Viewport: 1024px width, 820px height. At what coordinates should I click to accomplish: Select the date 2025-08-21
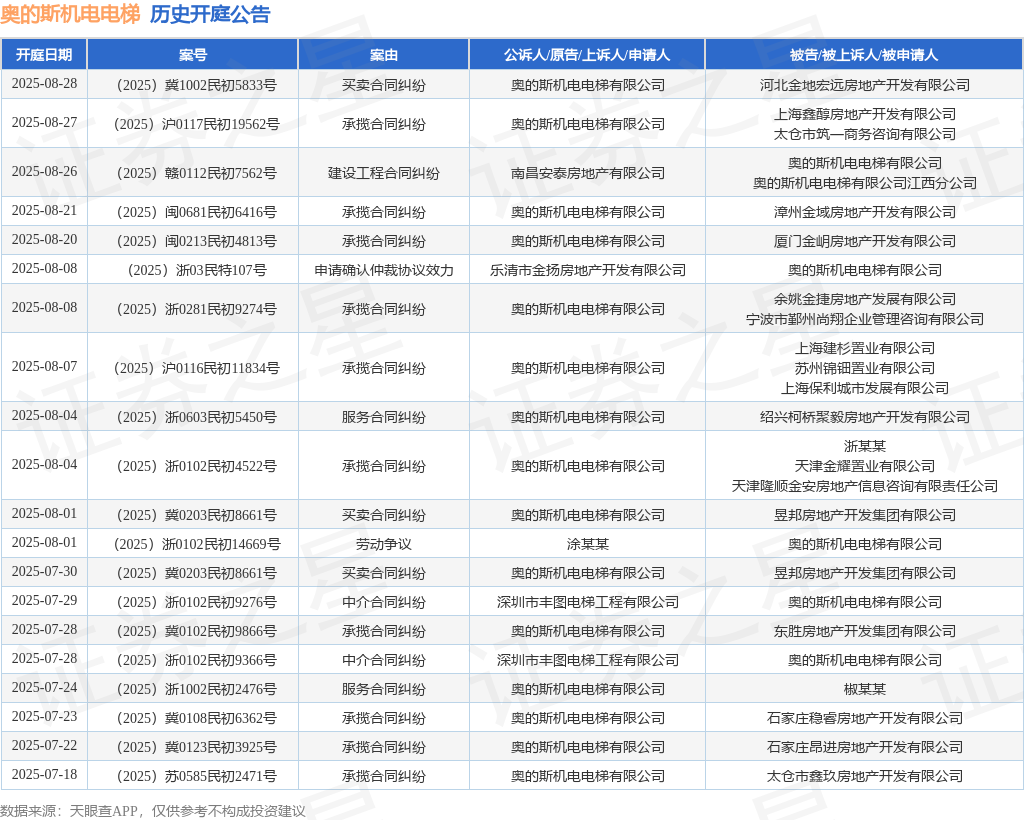point(44,211)
